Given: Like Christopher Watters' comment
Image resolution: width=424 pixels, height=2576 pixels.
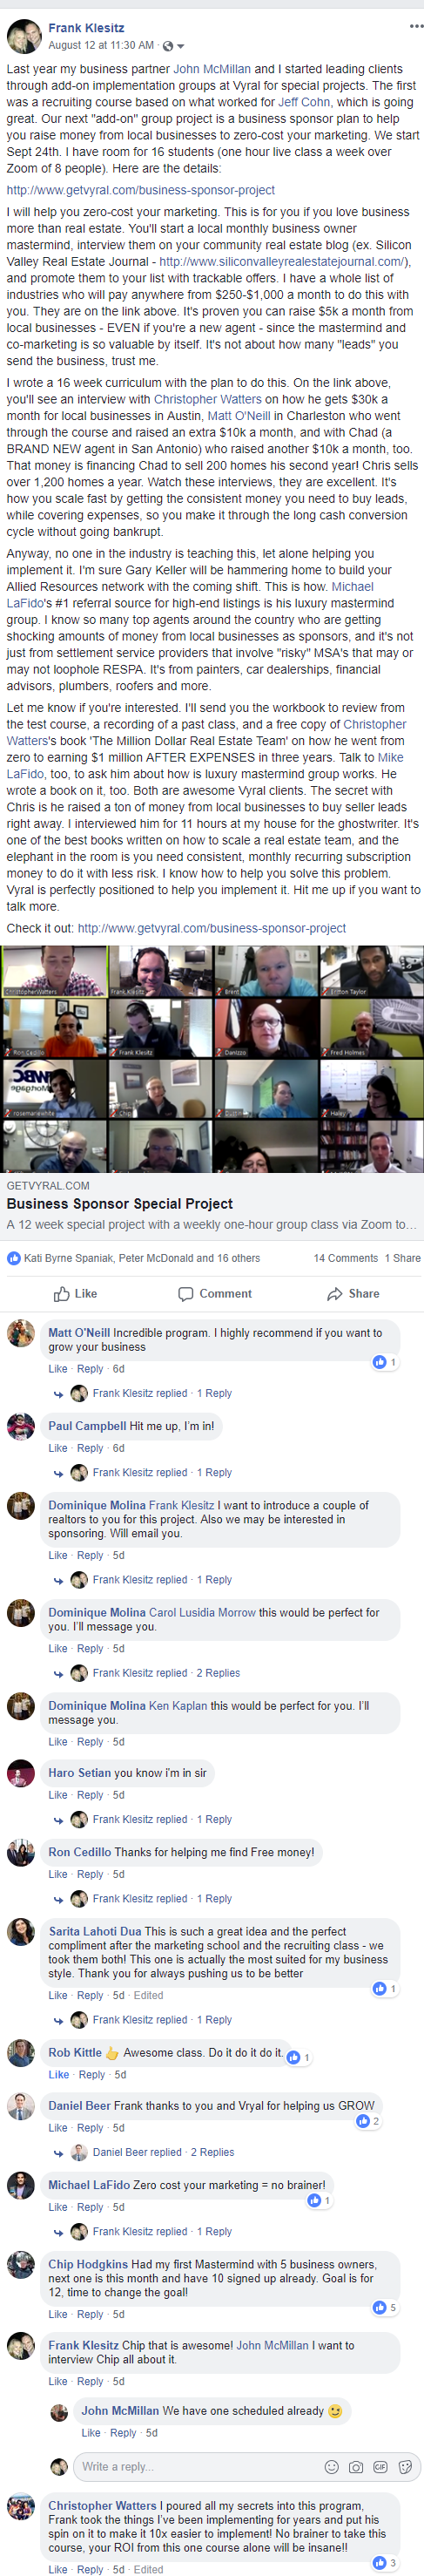Looking at the screenshot, I should pos(58,2569).
